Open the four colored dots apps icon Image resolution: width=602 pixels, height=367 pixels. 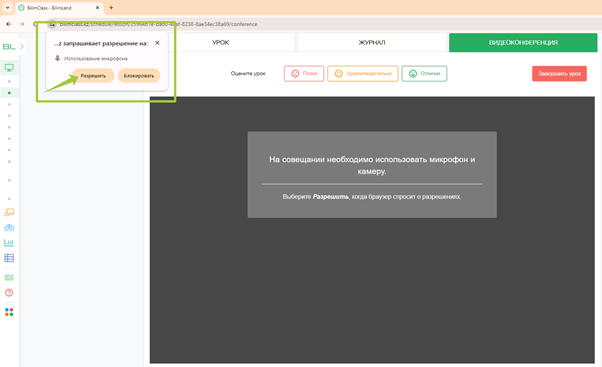(9, 312)
